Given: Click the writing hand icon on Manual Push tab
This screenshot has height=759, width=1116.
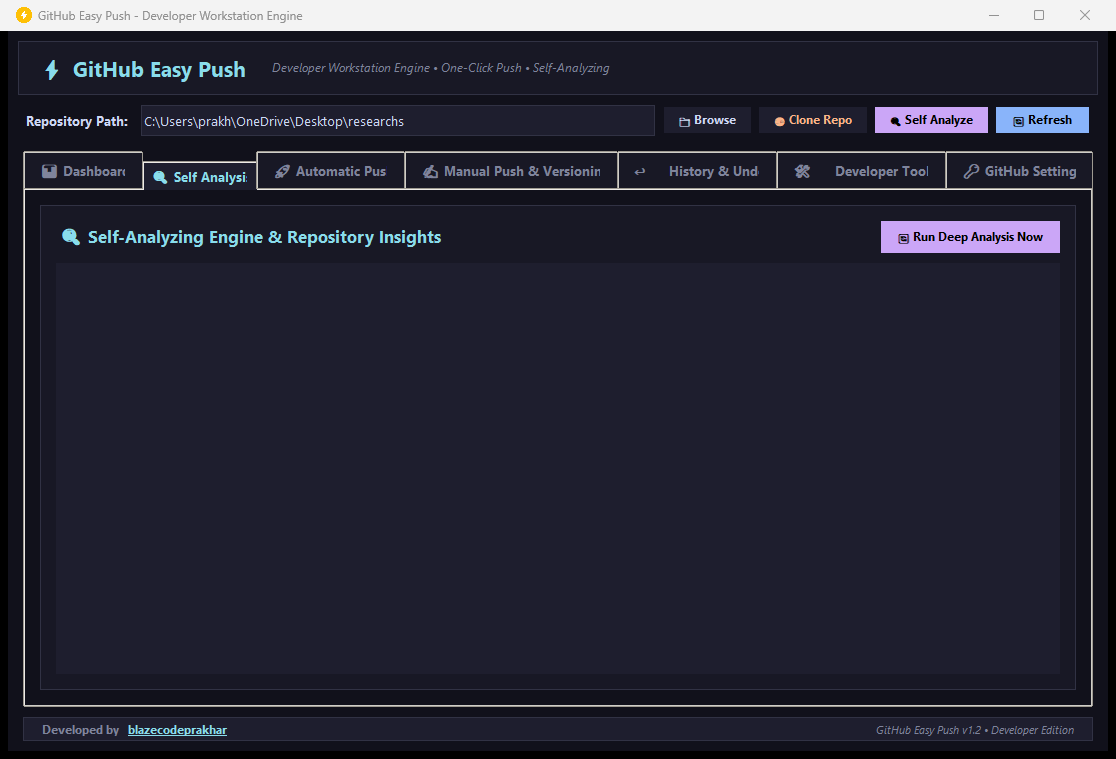Looking at the screenshot, I should point(430,171).
